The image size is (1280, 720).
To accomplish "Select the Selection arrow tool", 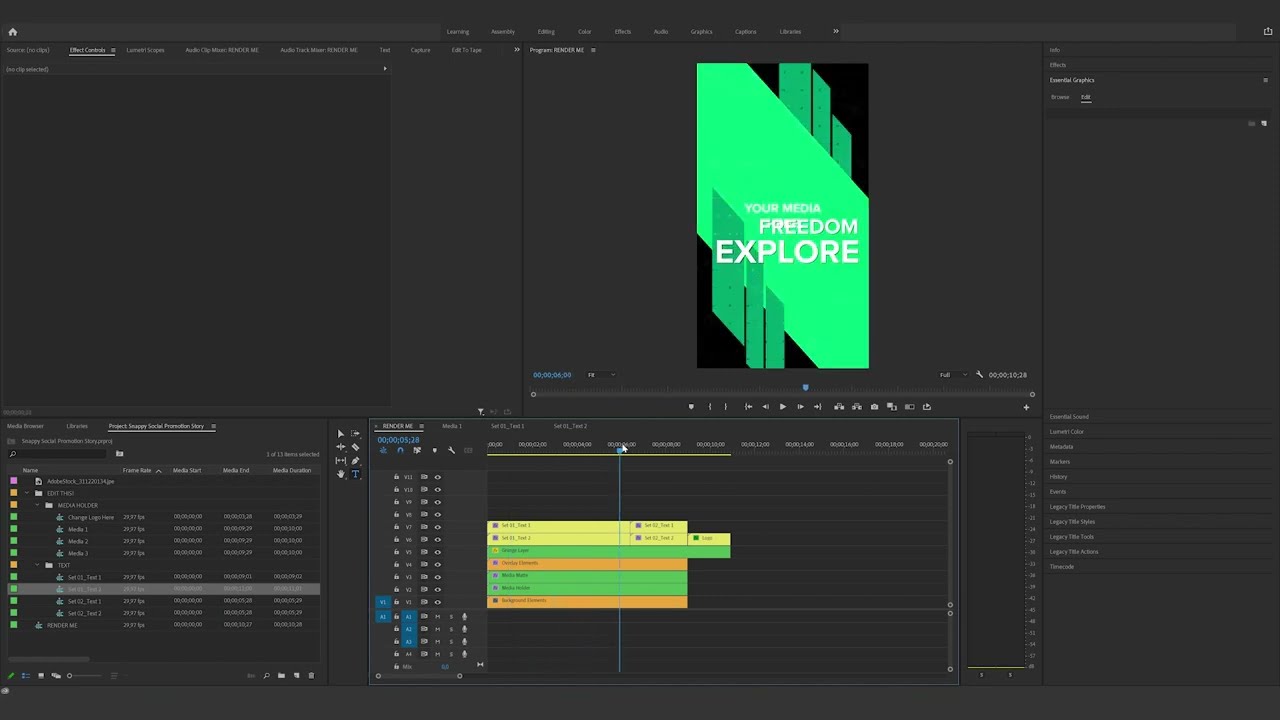I will (x=341, y=434).
